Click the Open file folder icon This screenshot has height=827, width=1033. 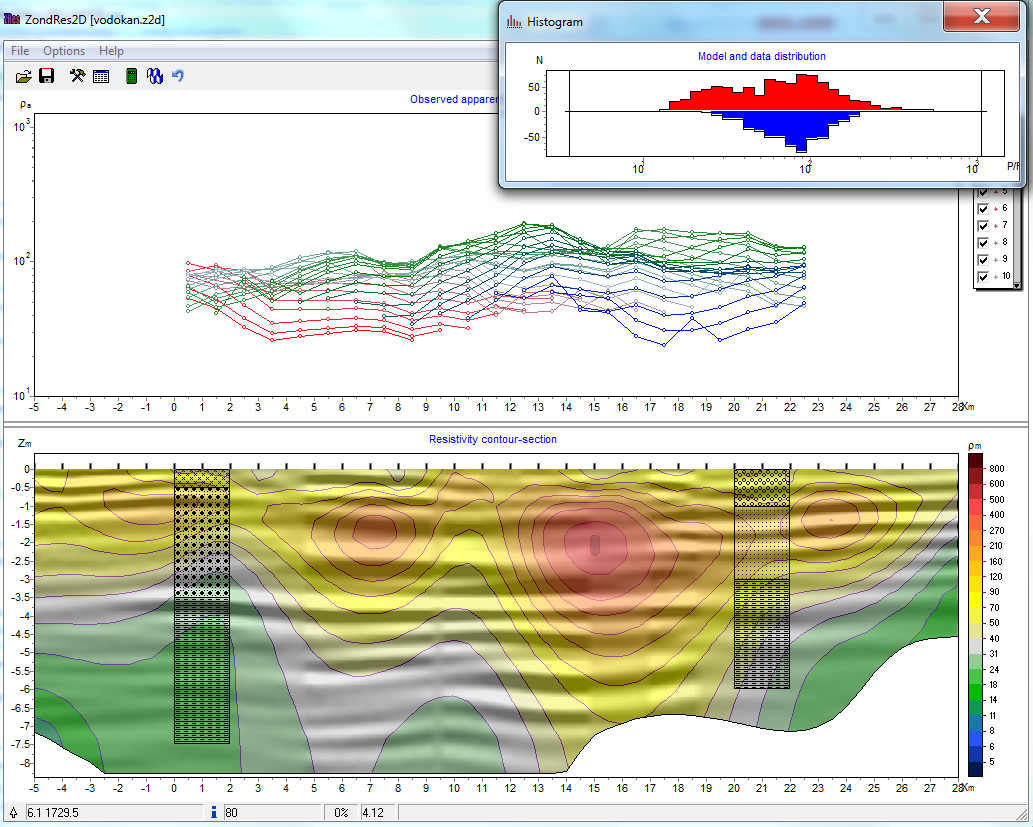pyautogui.click(x=24, y=76)
